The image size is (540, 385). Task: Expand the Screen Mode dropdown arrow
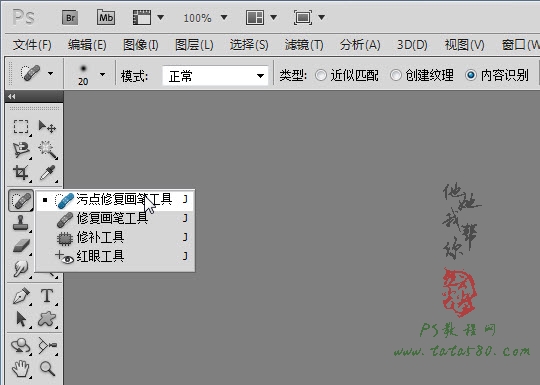pos(321,17)
